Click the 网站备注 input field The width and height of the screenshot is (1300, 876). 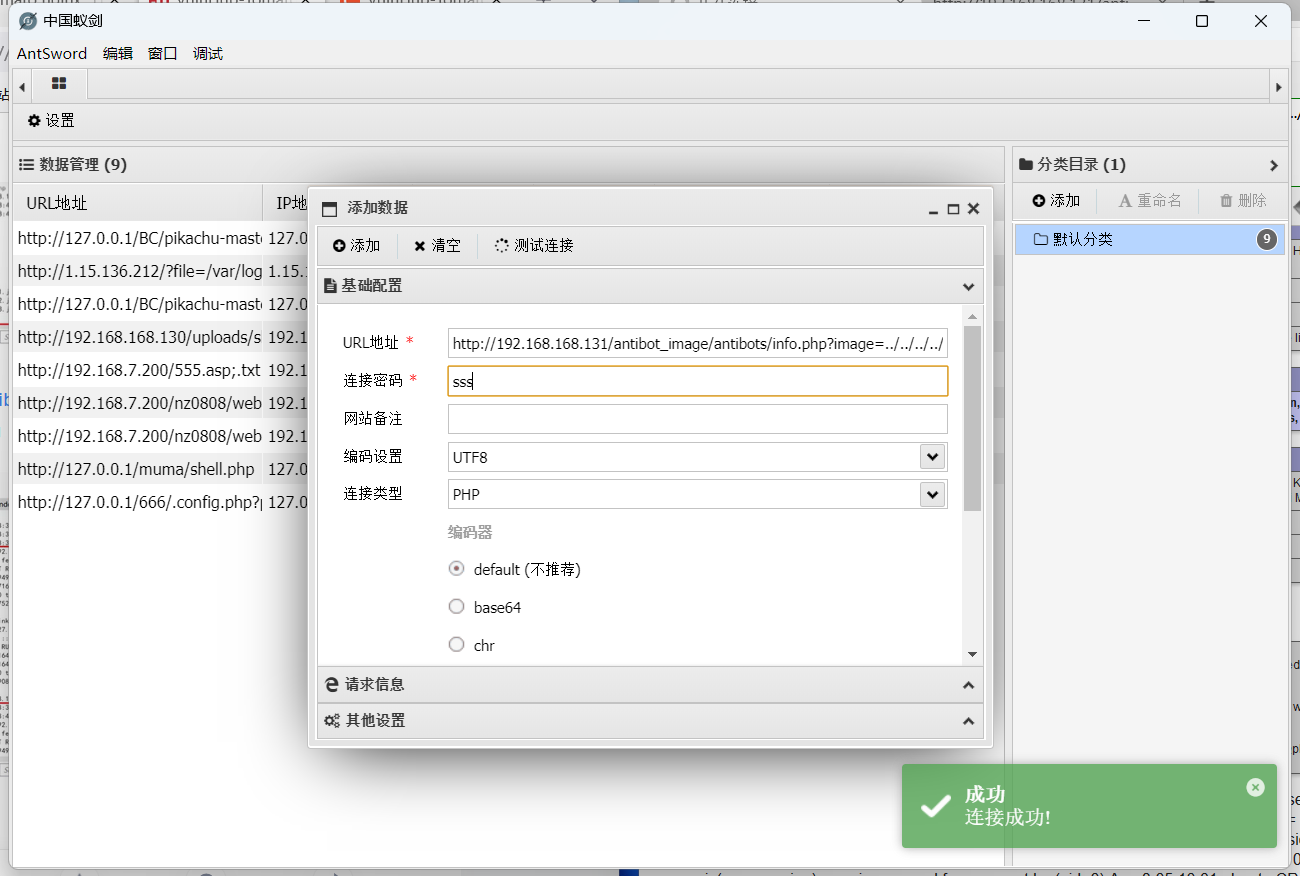[x=698, y=419]
